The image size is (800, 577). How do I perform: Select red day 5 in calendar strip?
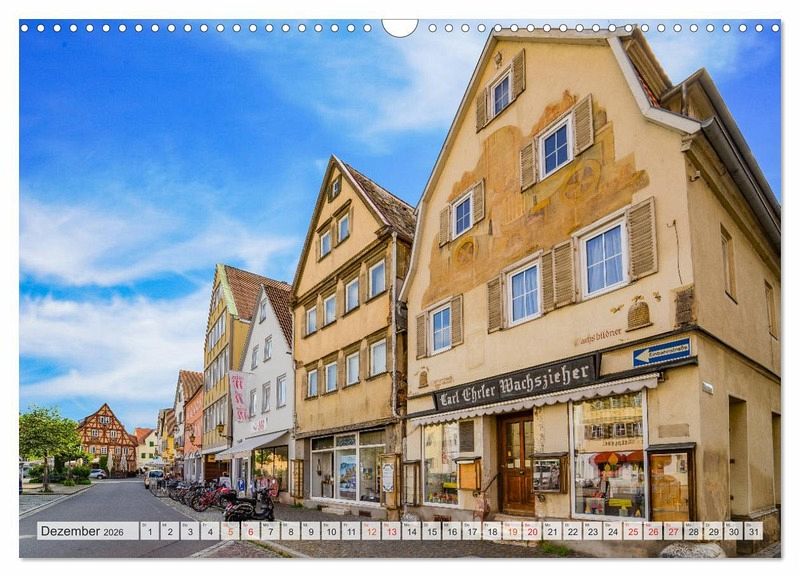(230, 531)
